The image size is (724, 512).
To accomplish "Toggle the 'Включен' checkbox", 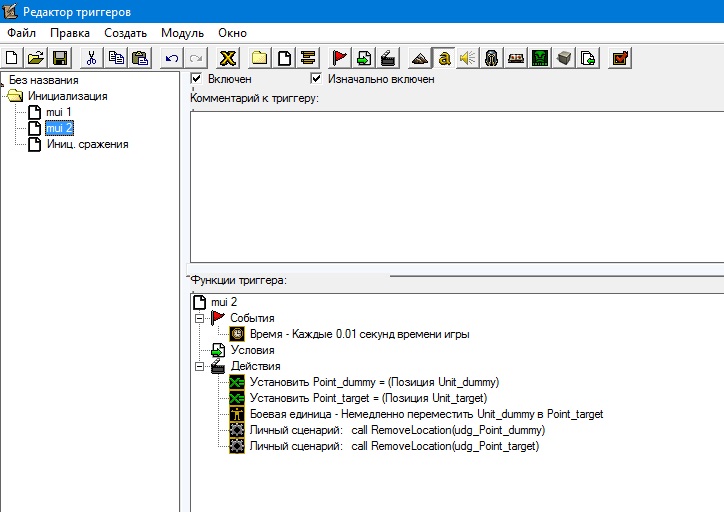I will click(x=196, y=78).
